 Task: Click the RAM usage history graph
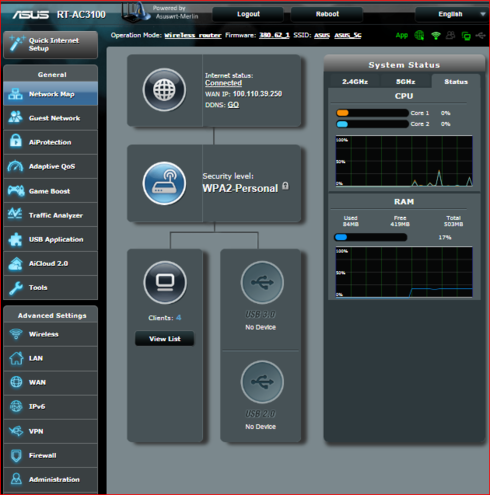404,272
